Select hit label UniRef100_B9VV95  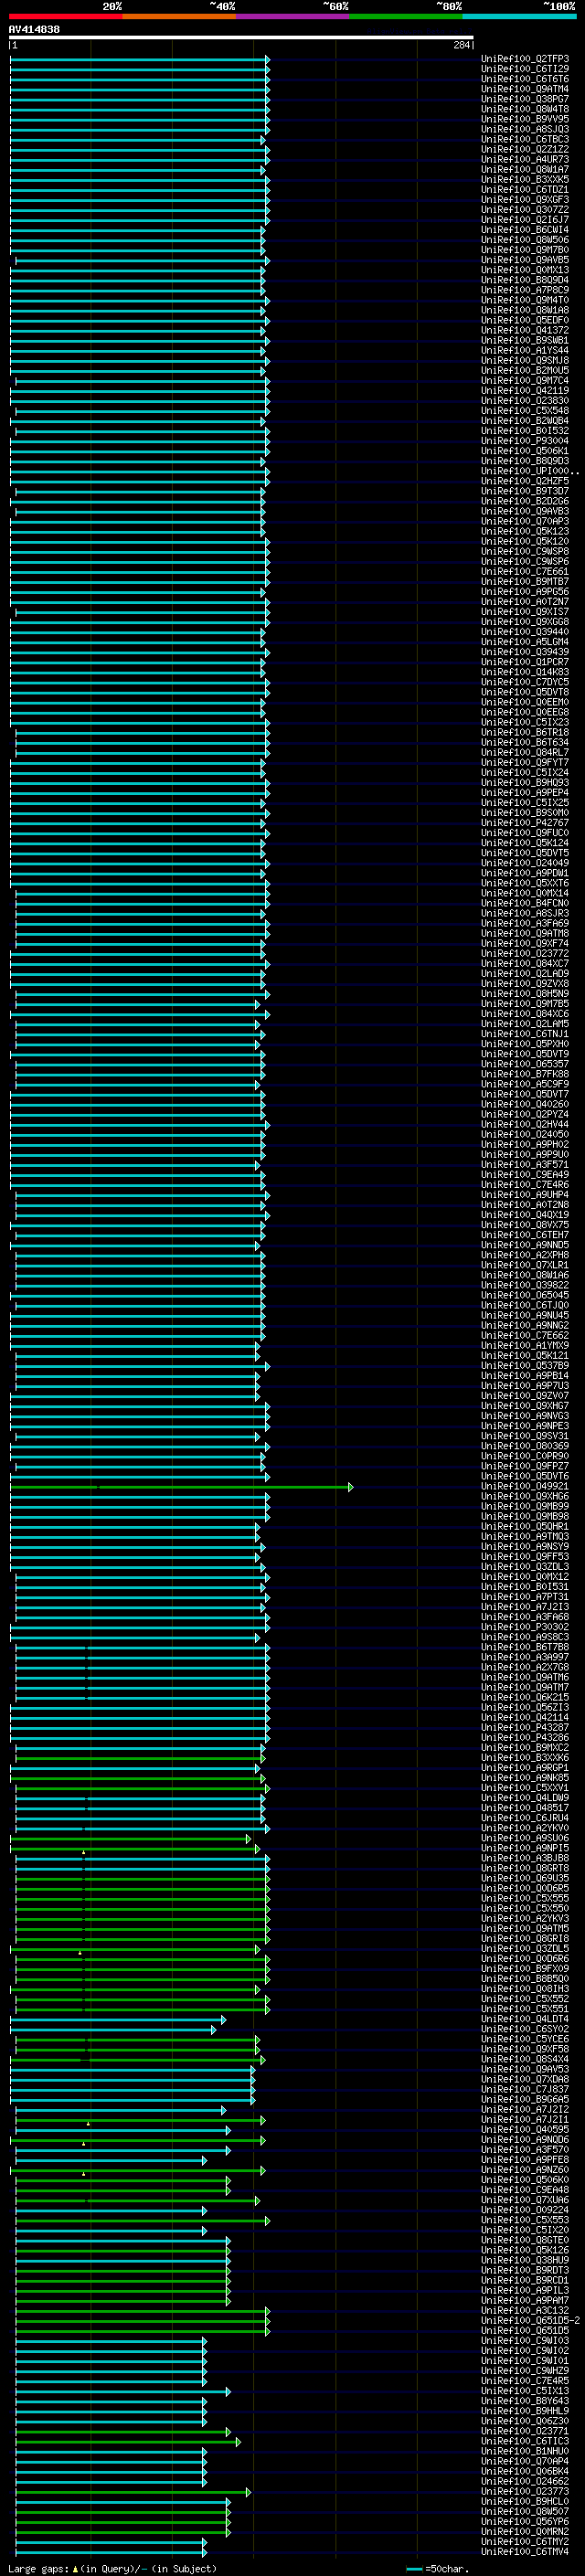(525, 119)
